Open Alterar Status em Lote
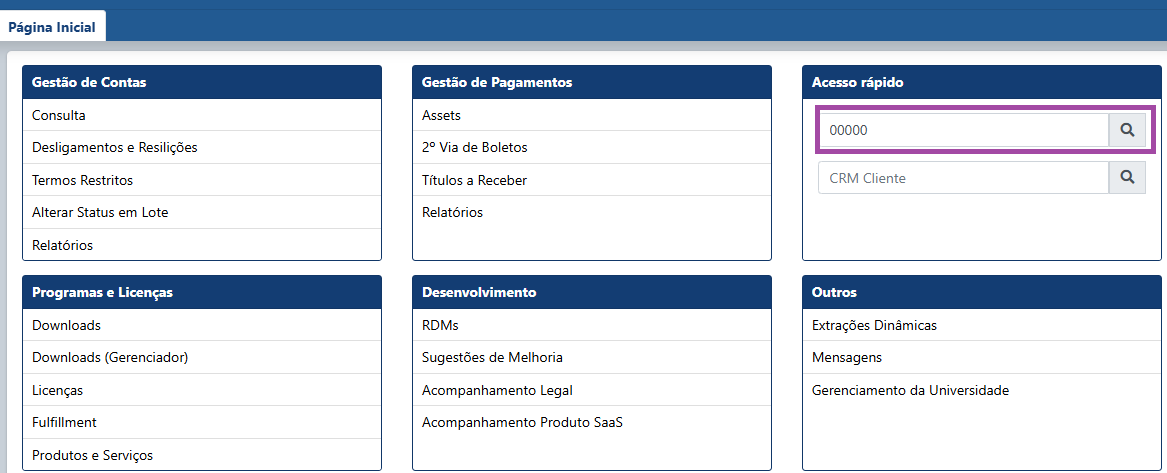 point(100,212)
